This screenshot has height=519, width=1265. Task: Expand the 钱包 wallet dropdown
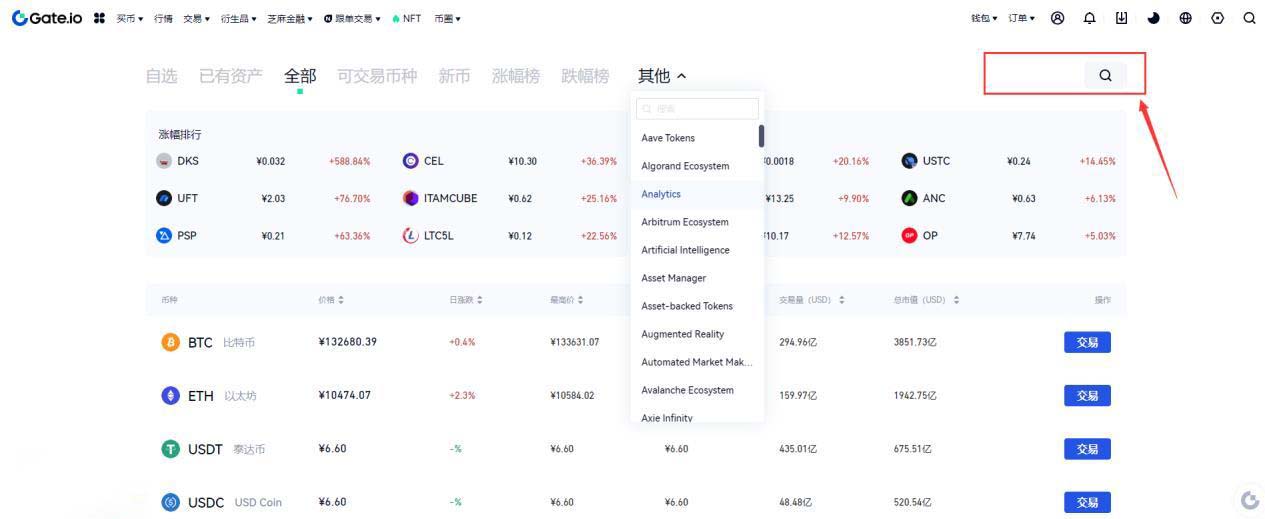tap(984, 18)
